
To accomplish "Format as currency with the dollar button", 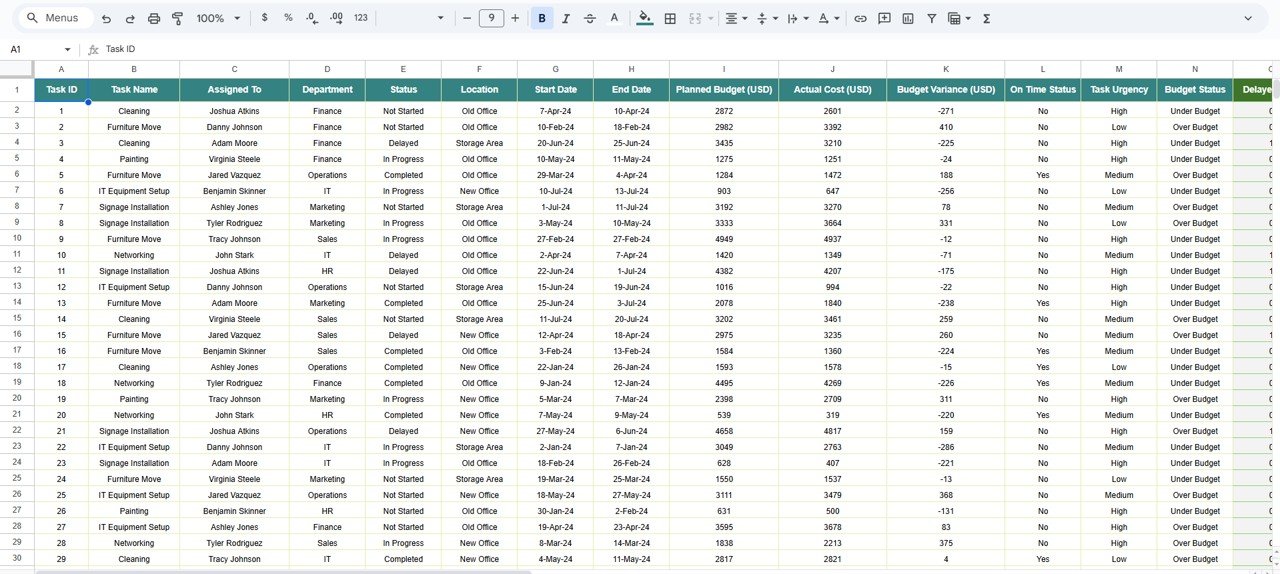I will tap(264, 18).
